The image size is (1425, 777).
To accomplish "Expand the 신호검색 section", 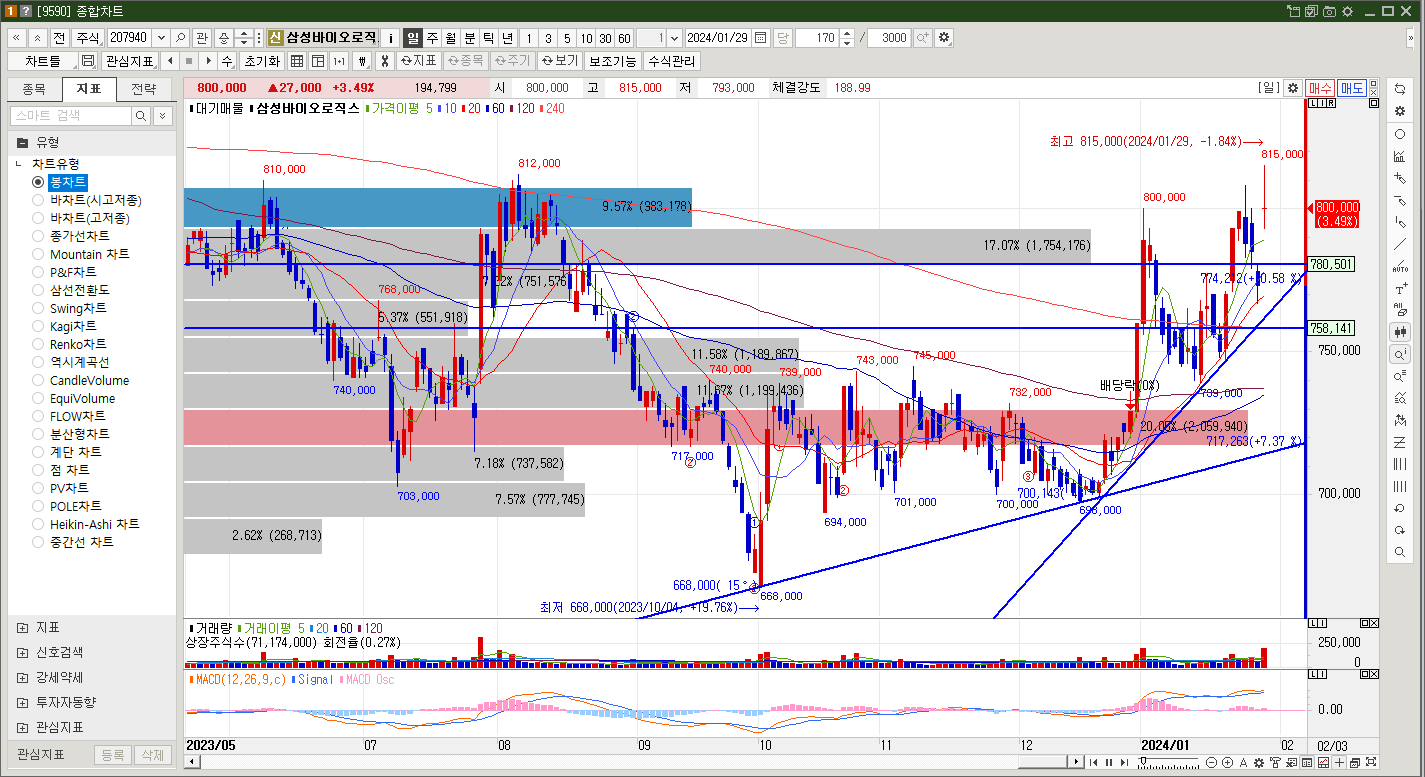I will (x=22, y=652).
